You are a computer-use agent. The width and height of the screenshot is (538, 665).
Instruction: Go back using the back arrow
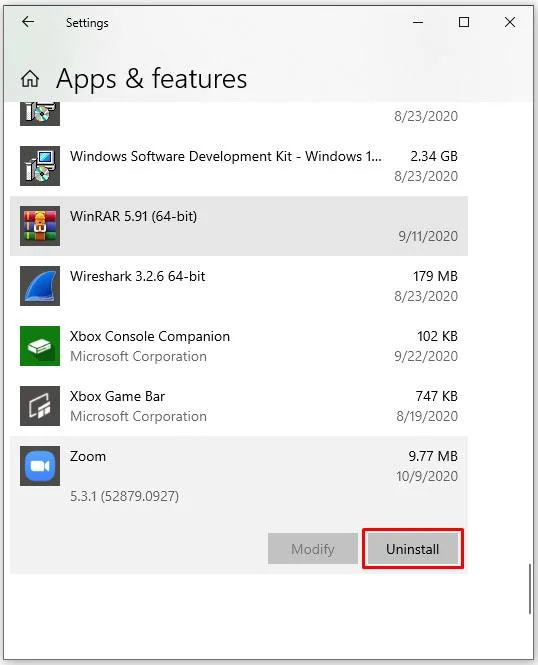(x=28, y=22)
